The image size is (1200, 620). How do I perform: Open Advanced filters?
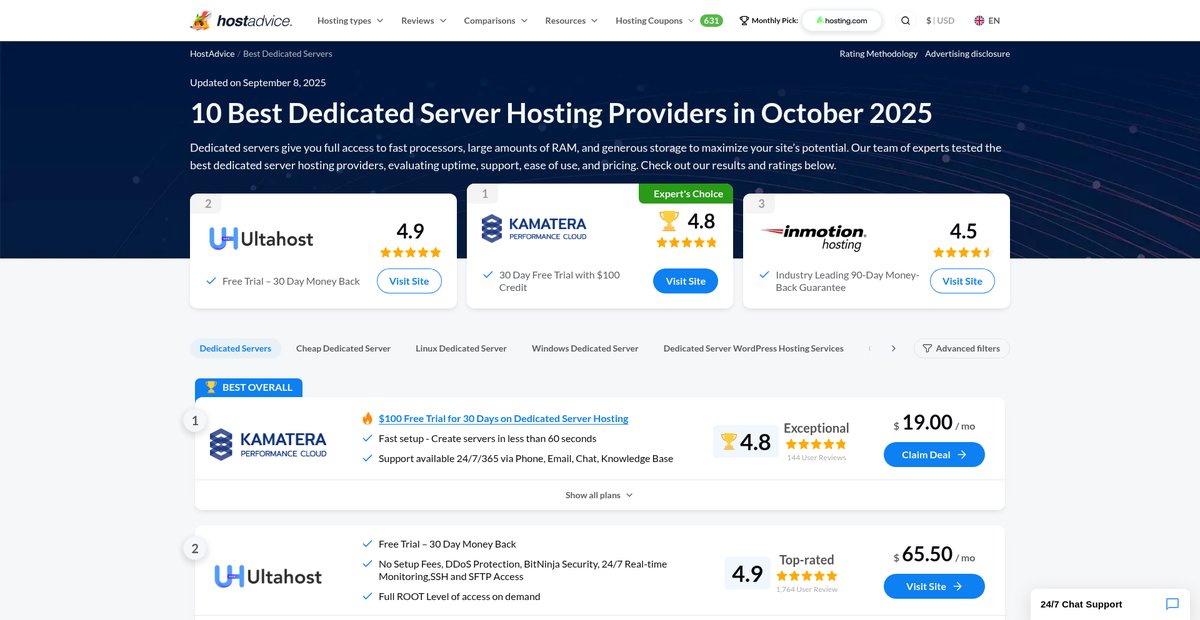[x=962, y=348]
